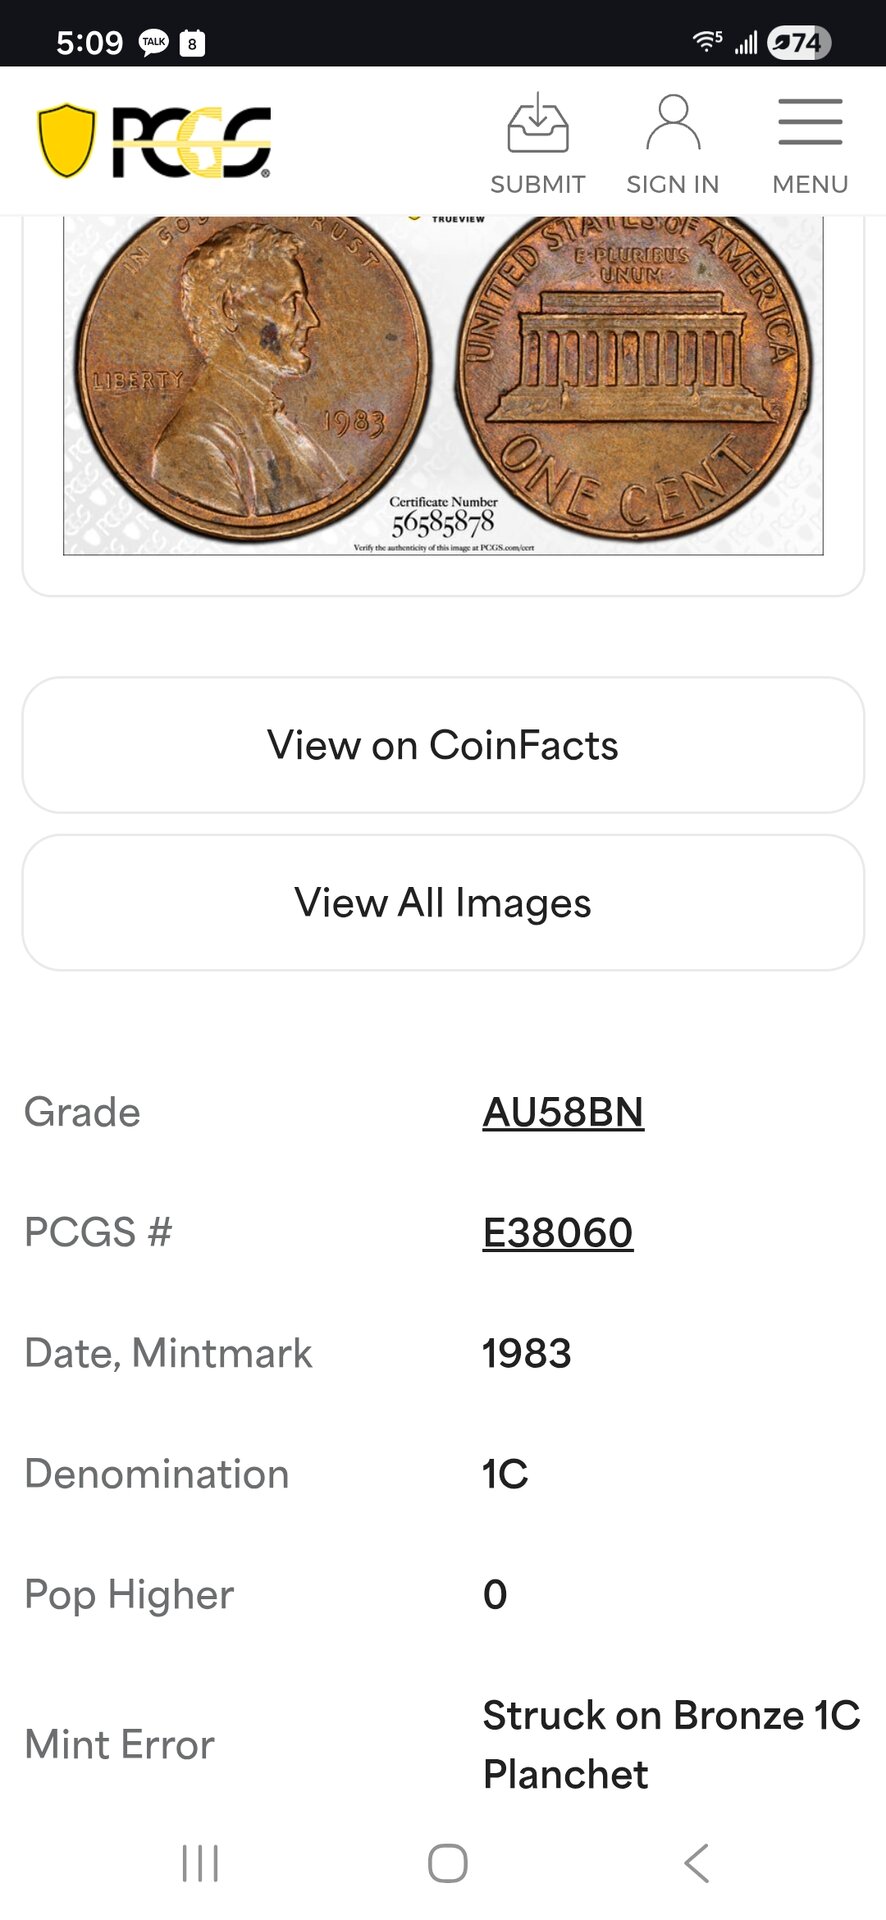Tap the certificate number 56585878
Image resolution: width=886 pixels, height=1920 pixels.
pyautogui.click(x=443, y=522)
